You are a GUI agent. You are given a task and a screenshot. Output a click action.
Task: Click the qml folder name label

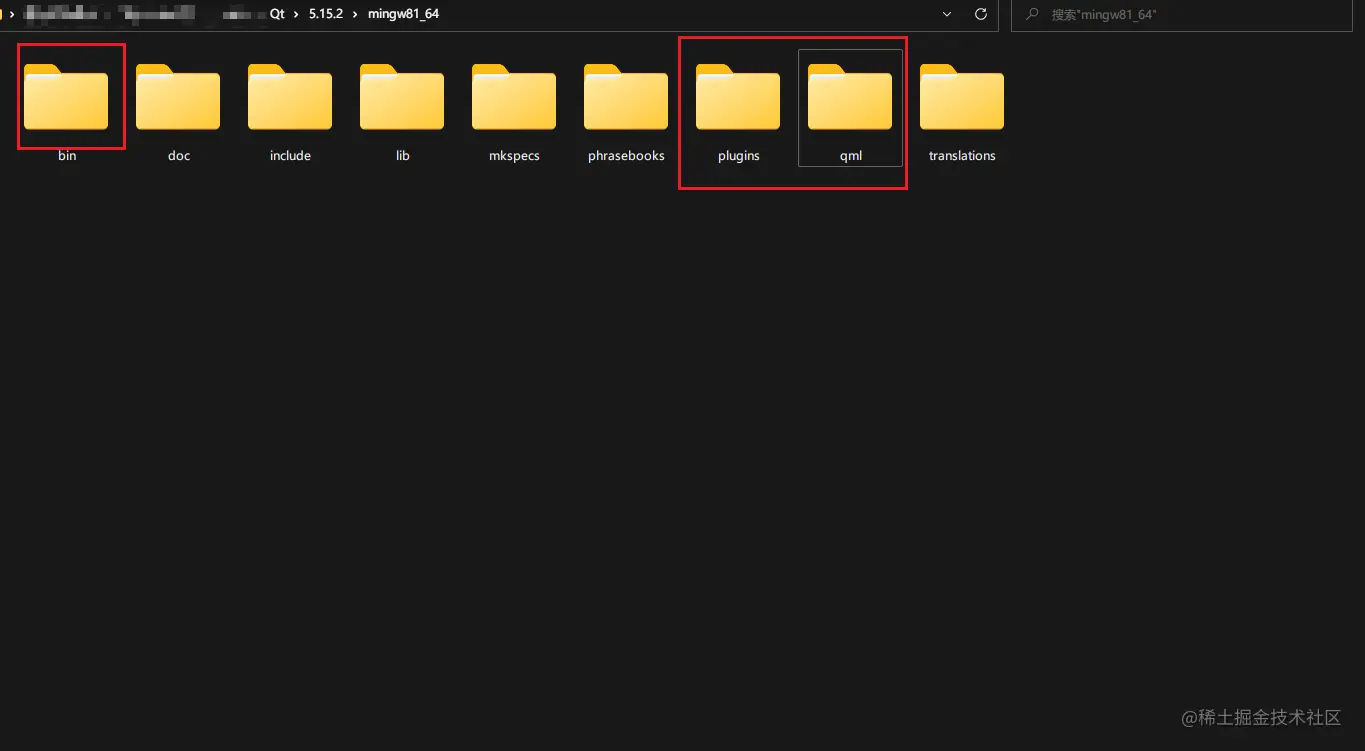point(851,156)
